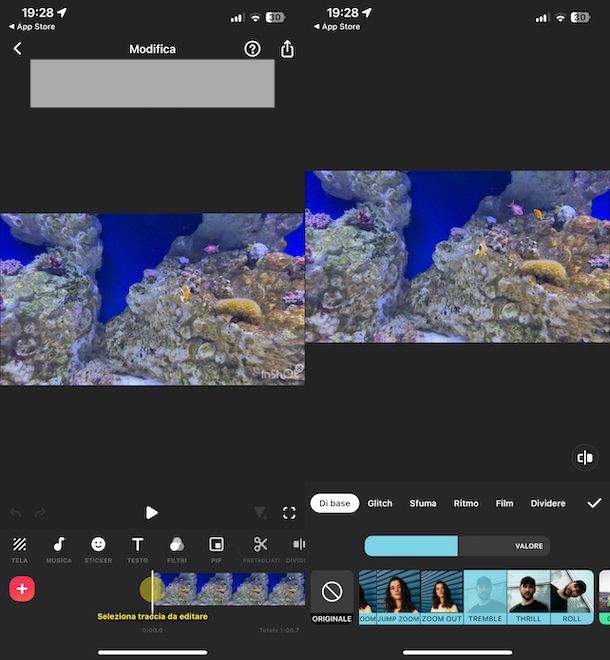Apply the Roll effect
This screenshot has height=660, width=610.
(x=572, y=597)
